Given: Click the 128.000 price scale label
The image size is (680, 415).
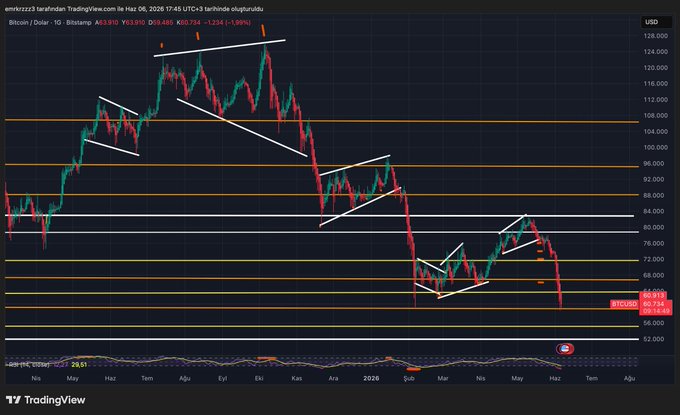Looking at the screenshot, I should coord(656,36).
